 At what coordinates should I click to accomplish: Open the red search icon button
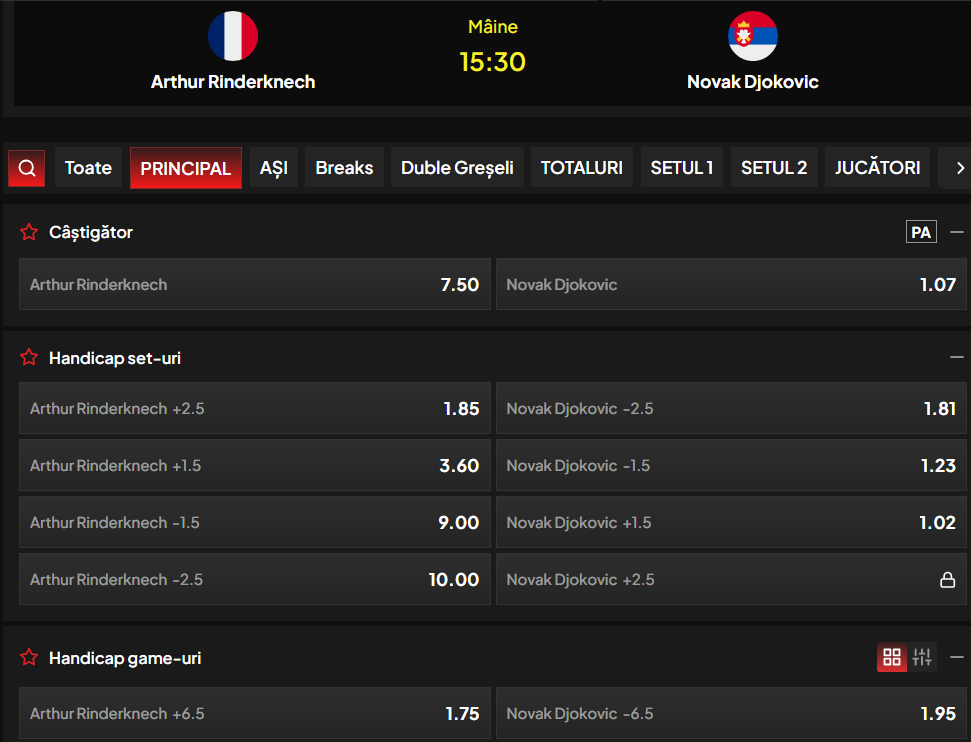click(x=26, y=168)
